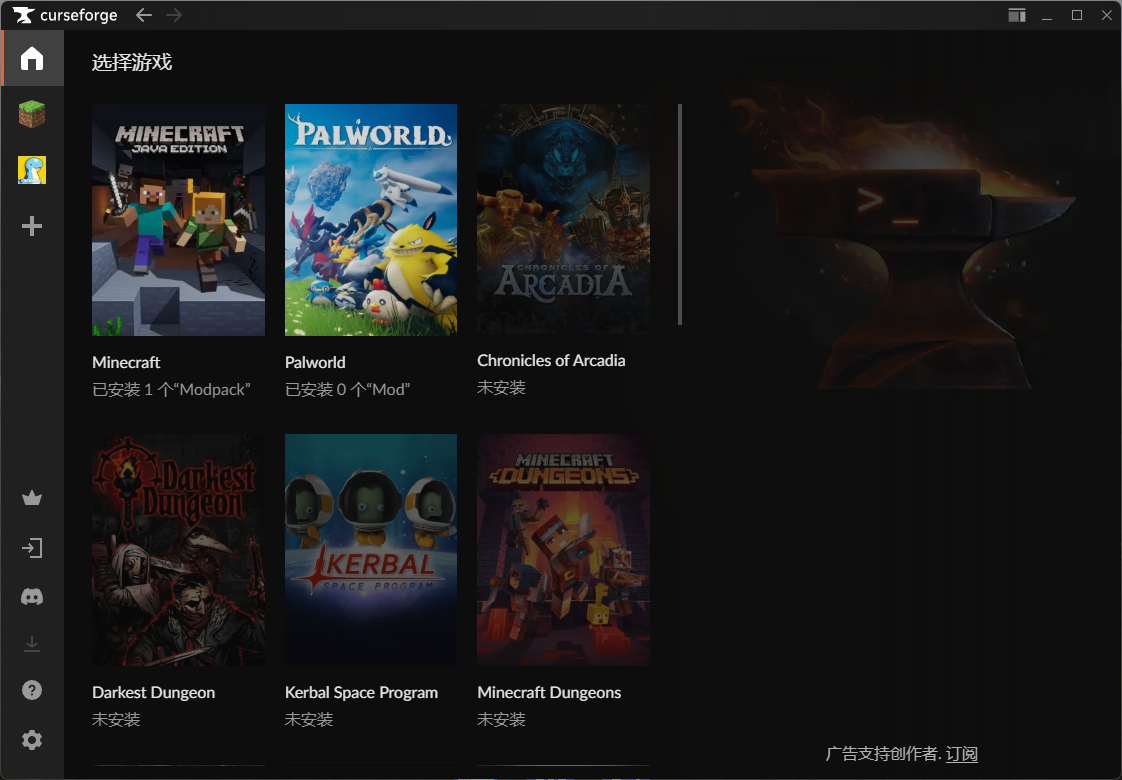Close the curseforge window
This screenshot has width=1122, height=780.
1106,15
